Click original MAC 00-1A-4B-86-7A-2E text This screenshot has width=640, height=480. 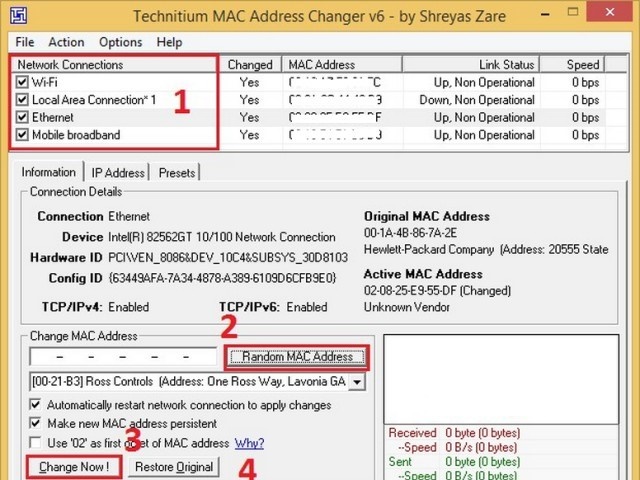(x=410, y=233)
